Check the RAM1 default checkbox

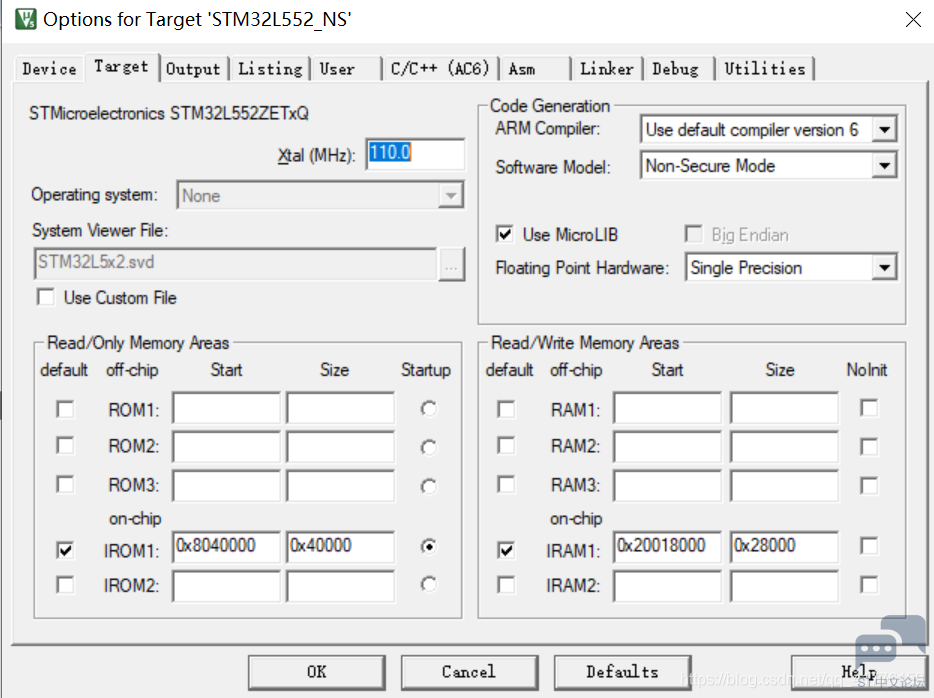[506, 409]
